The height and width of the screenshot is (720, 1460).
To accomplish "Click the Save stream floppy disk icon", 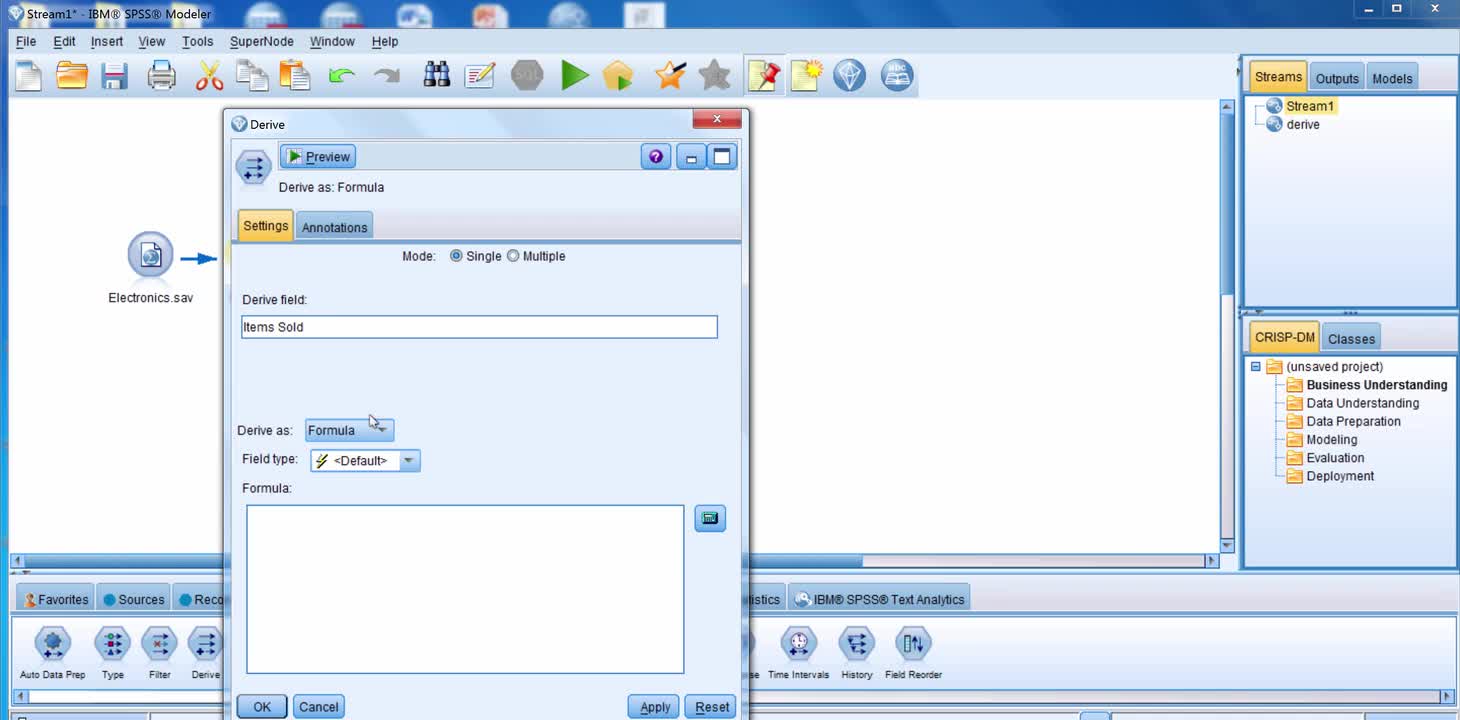I will click(114, 76).
